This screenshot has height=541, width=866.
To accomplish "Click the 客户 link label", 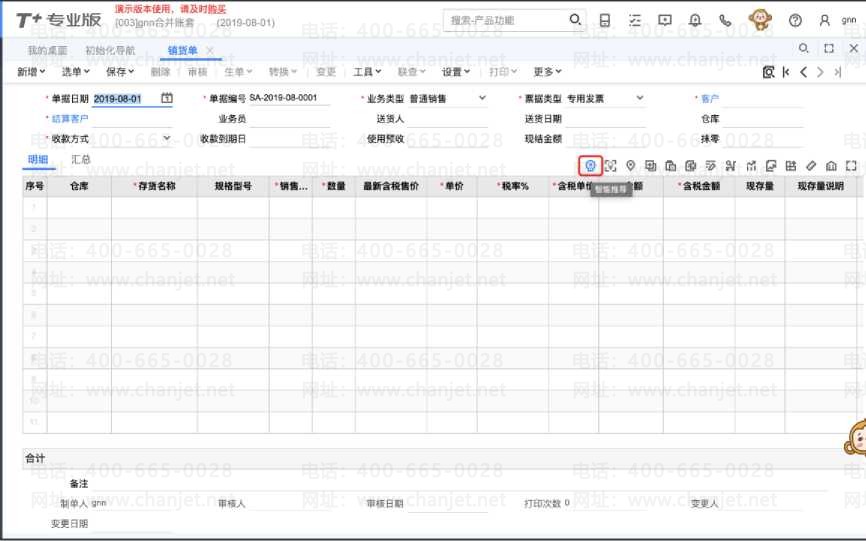I will click(710, 98).
